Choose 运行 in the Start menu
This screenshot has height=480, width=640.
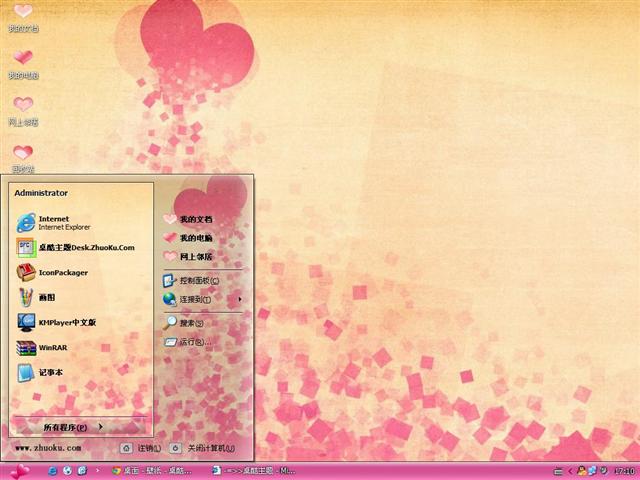193,342
